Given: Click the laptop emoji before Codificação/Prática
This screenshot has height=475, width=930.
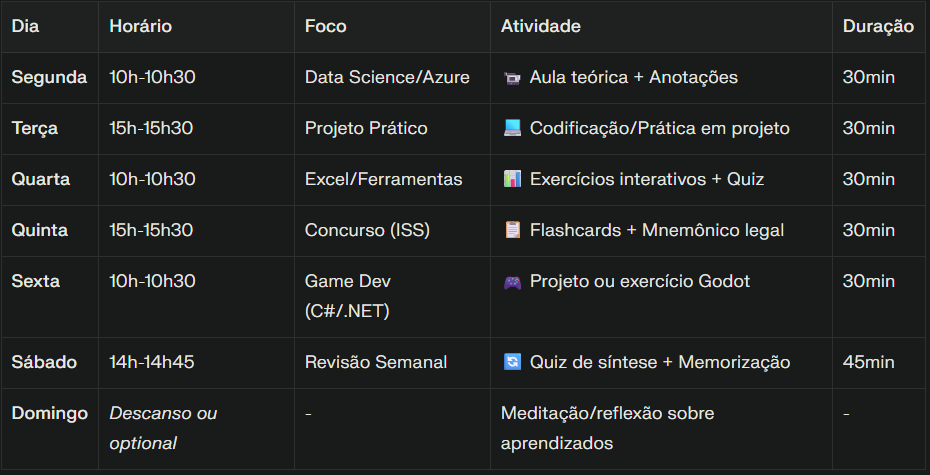Looking at the screenshot, I should coord(512,129).
